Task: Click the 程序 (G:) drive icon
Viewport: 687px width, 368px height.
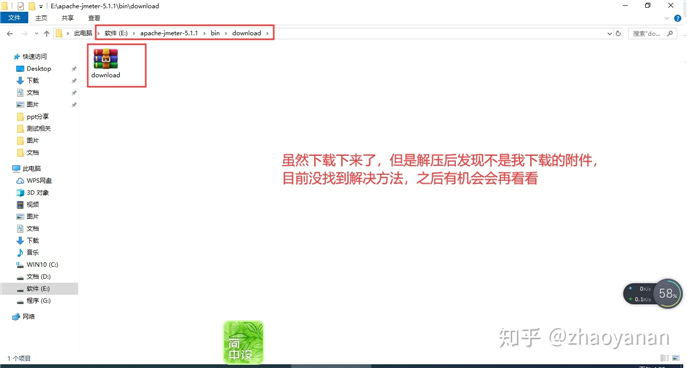Action: pyautogui.click(x=20, y=301)
